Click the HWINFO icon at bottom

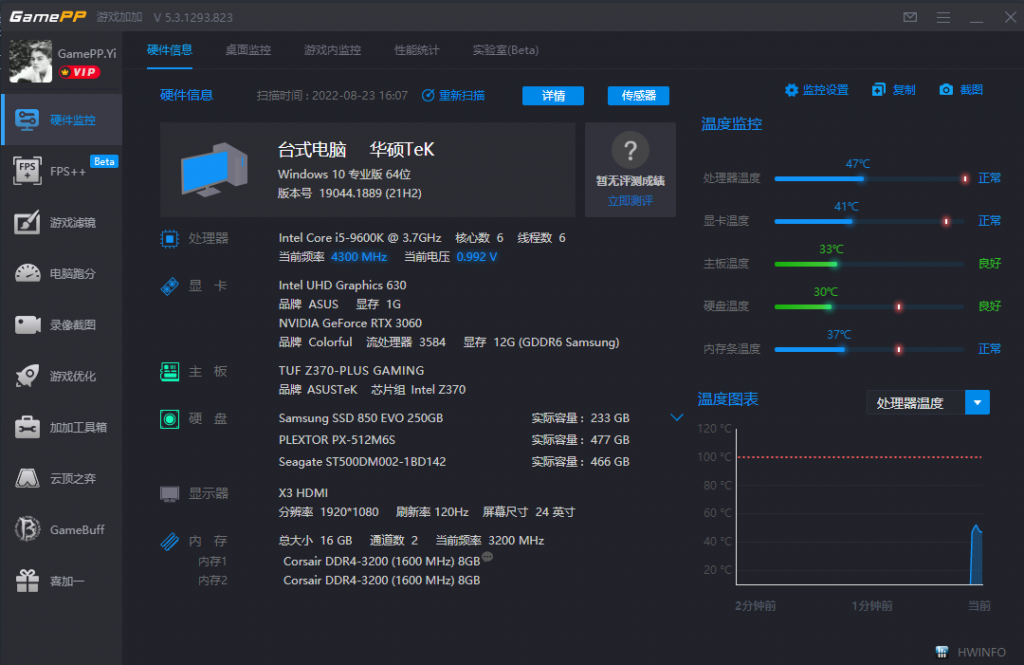(x=942, y=652)
